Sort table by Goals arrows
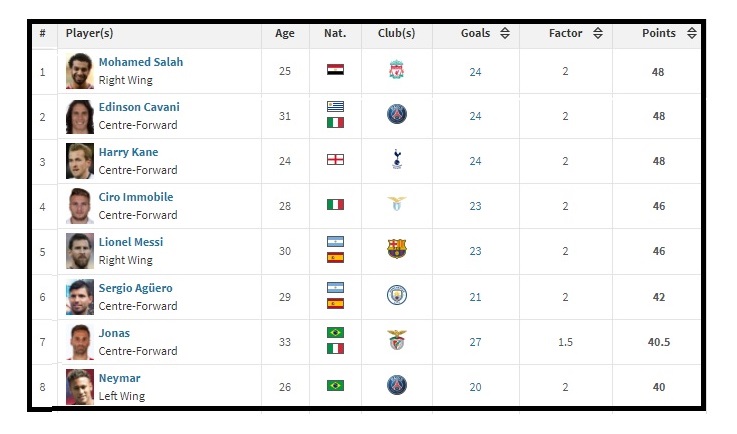This screenshot has width=737, height=434. (x=505, y=33)
